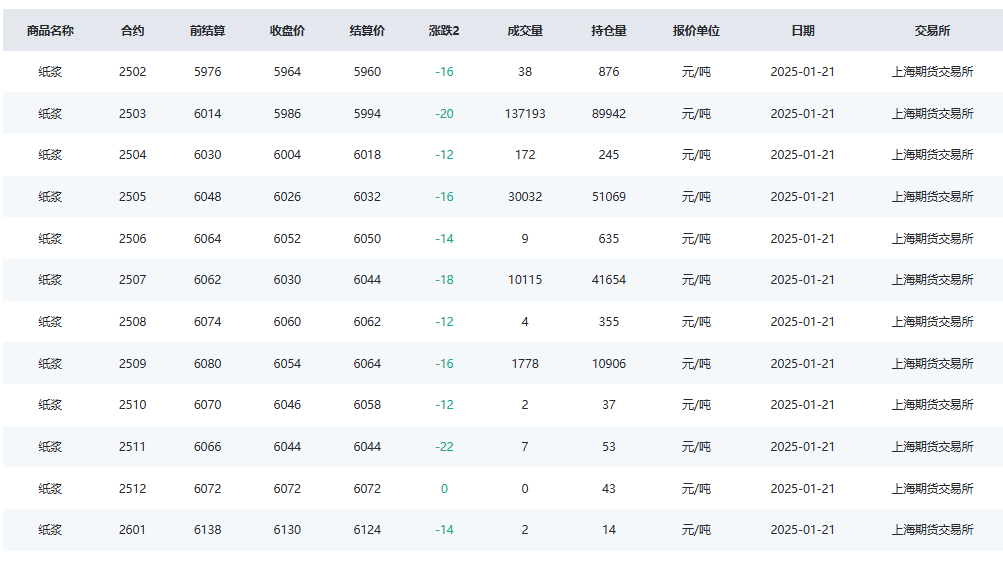The width and height of the screenshot is (1003, 563).
Task: Click the 0 change value for 2512
Action: point(444,489)
